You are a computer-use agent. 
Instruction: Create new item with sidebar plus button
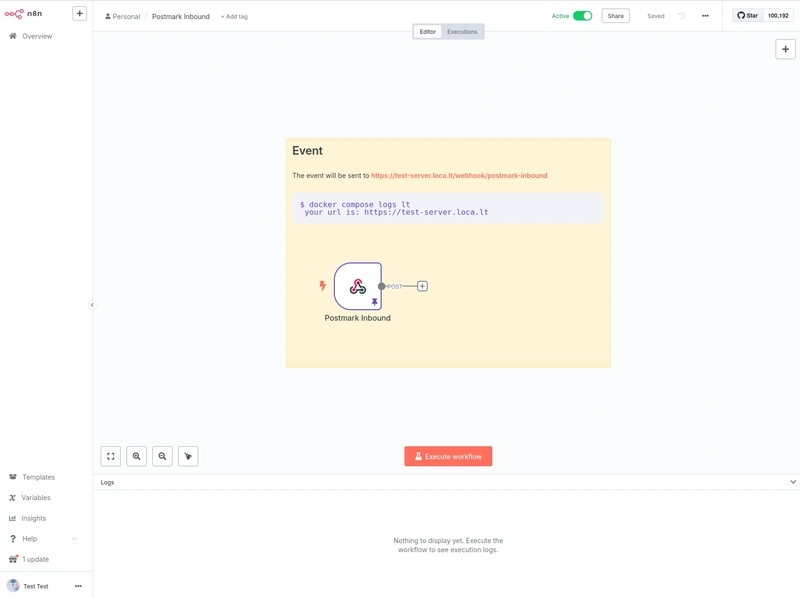click(80, 13)
